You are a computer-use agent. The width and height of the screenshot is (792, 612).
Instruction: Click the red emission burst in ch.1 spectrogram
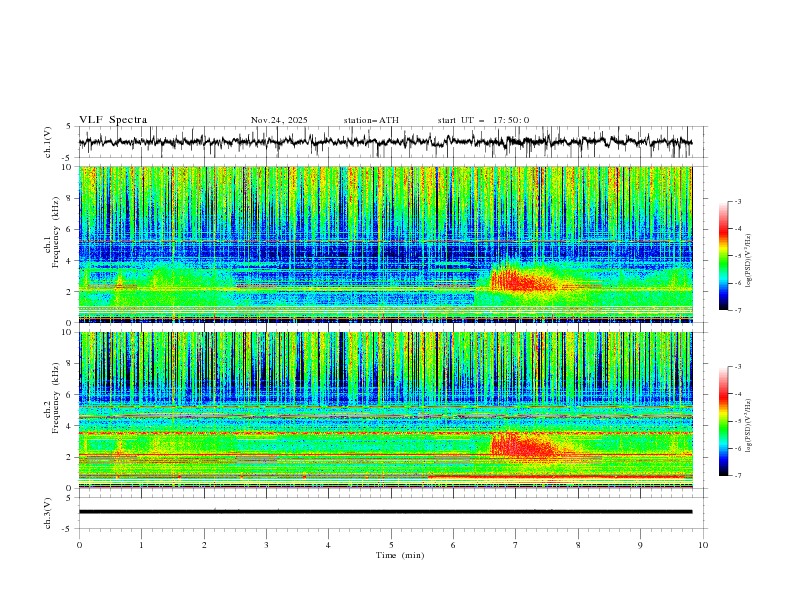[x=523, y=280]
